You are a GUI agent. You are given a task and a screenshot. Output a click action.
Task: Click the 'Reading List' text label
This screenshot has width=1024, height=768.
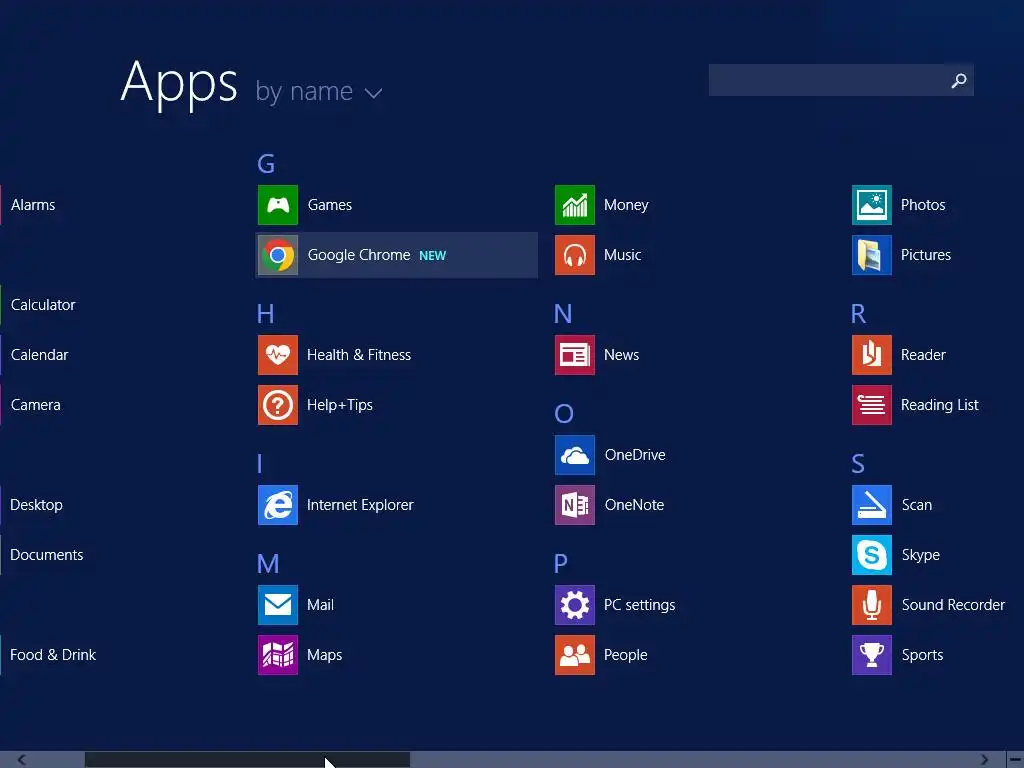(940, 405)
